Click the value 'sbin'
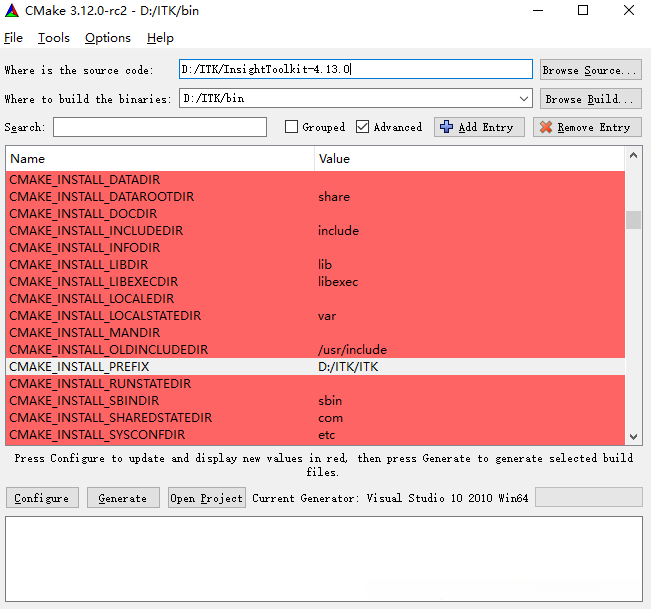The height and width of the screenshot is (609, 651). click(x=330, y=401)
